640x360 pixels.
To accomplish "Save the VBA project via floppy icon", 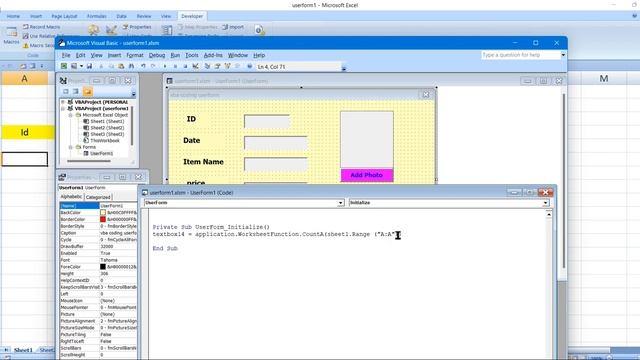I will pyautogui.click(x=89, y=66).
